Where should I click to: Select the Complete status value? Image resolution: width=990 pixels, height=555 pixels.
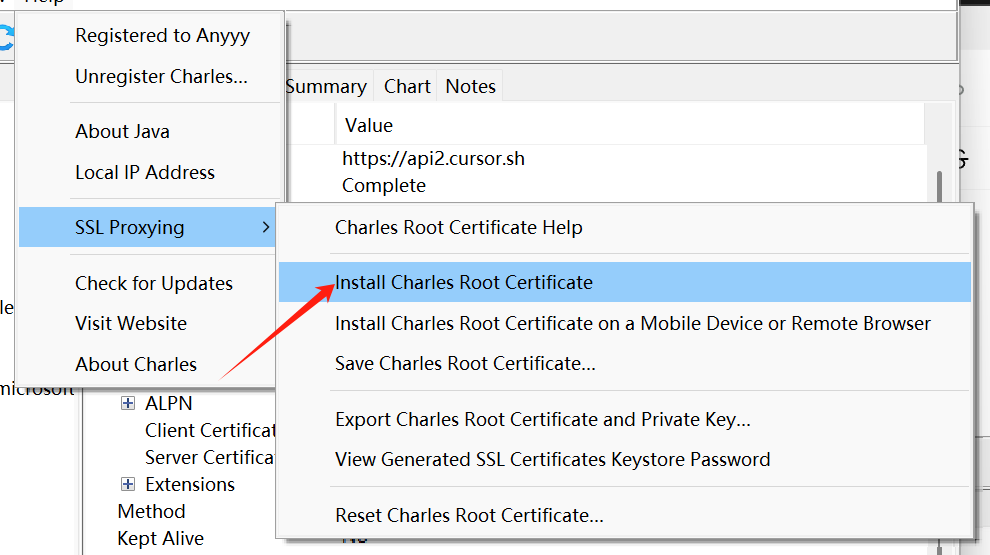click(x=384, y=185)
